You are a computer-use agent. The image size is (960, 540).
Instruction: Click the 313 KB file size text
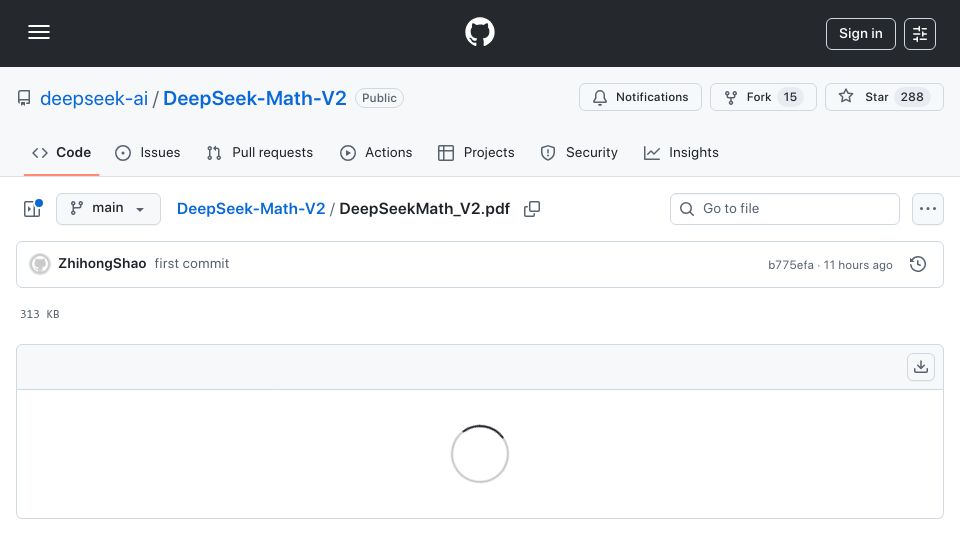[x=40, y=314]
